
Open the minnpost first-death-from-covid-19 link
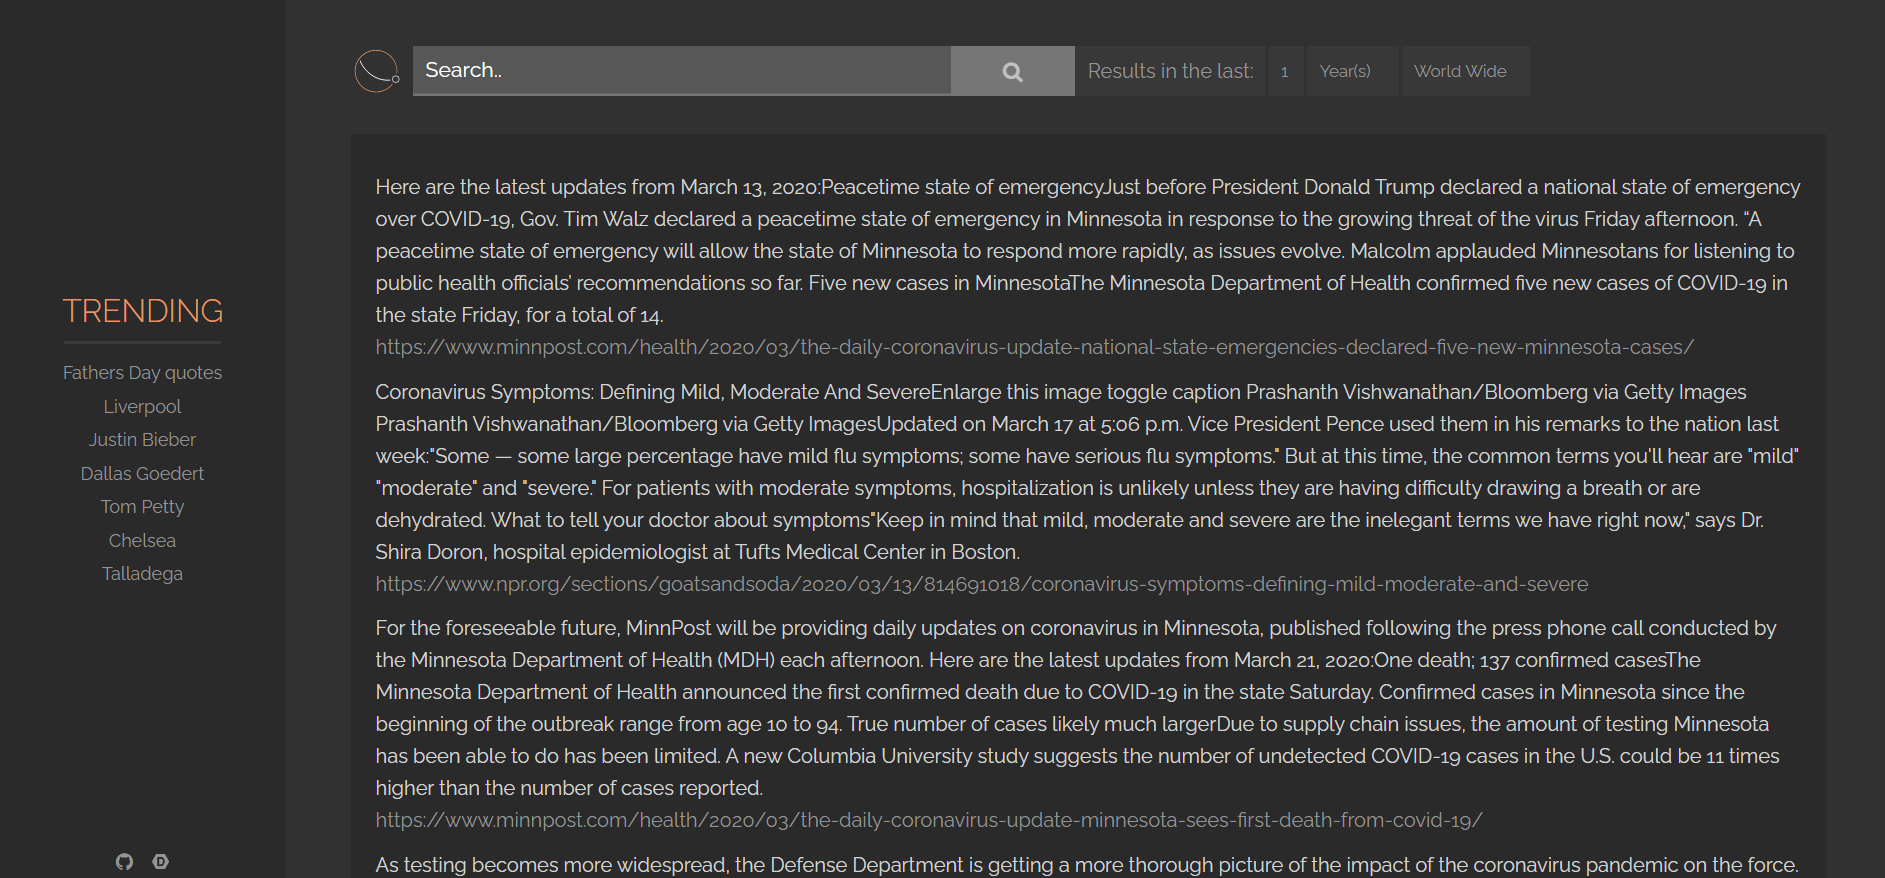tap(928, 820)
